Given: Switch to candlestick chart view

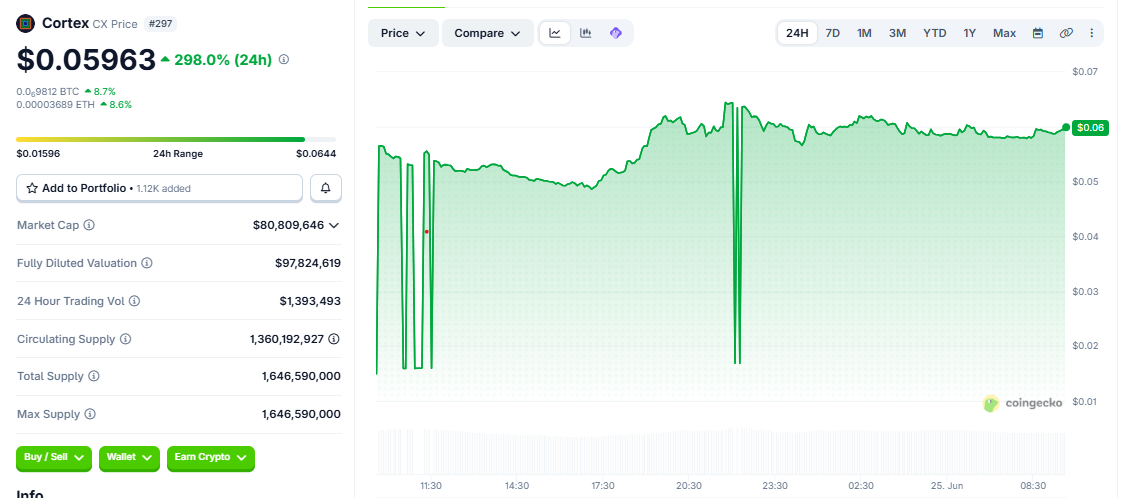Looking at the screenshot, I should [x=586, y=33].
